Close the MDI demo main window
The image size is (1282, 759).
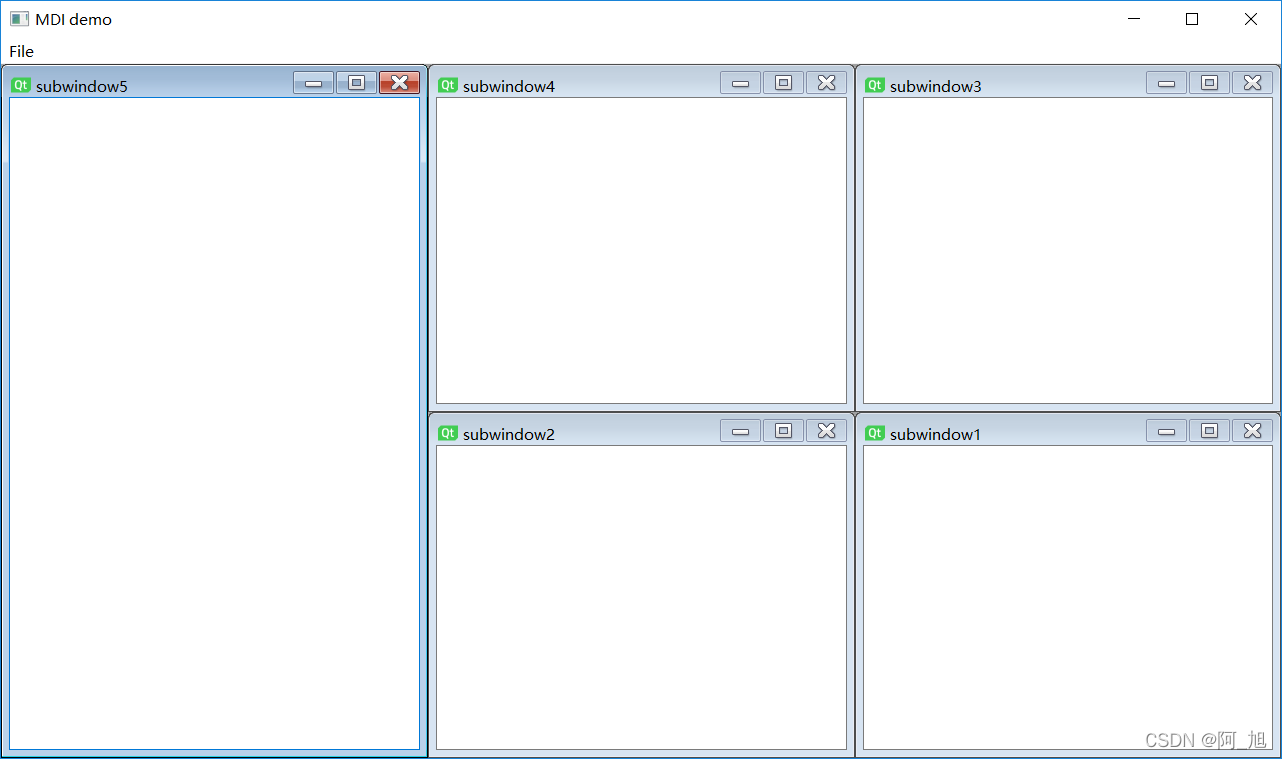click(1251, 19)
